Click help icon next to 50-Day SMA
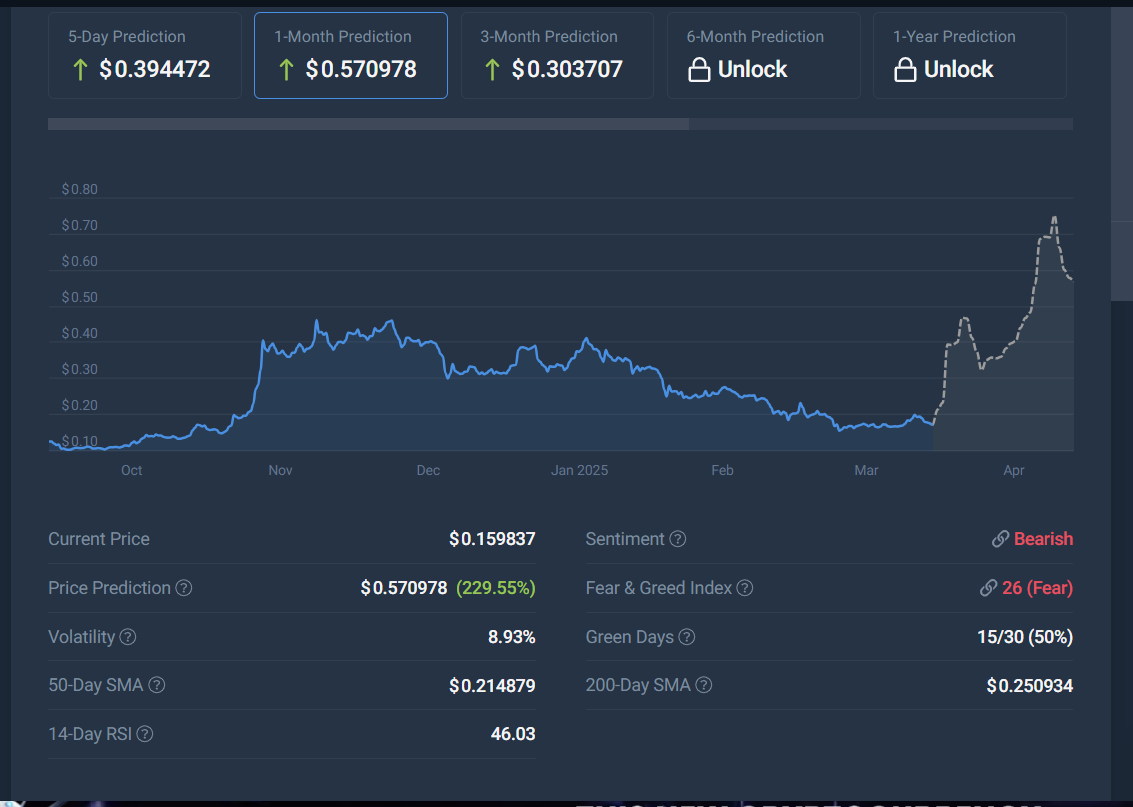The width and height of the screenshot is (1133, 807). [157, 686]
